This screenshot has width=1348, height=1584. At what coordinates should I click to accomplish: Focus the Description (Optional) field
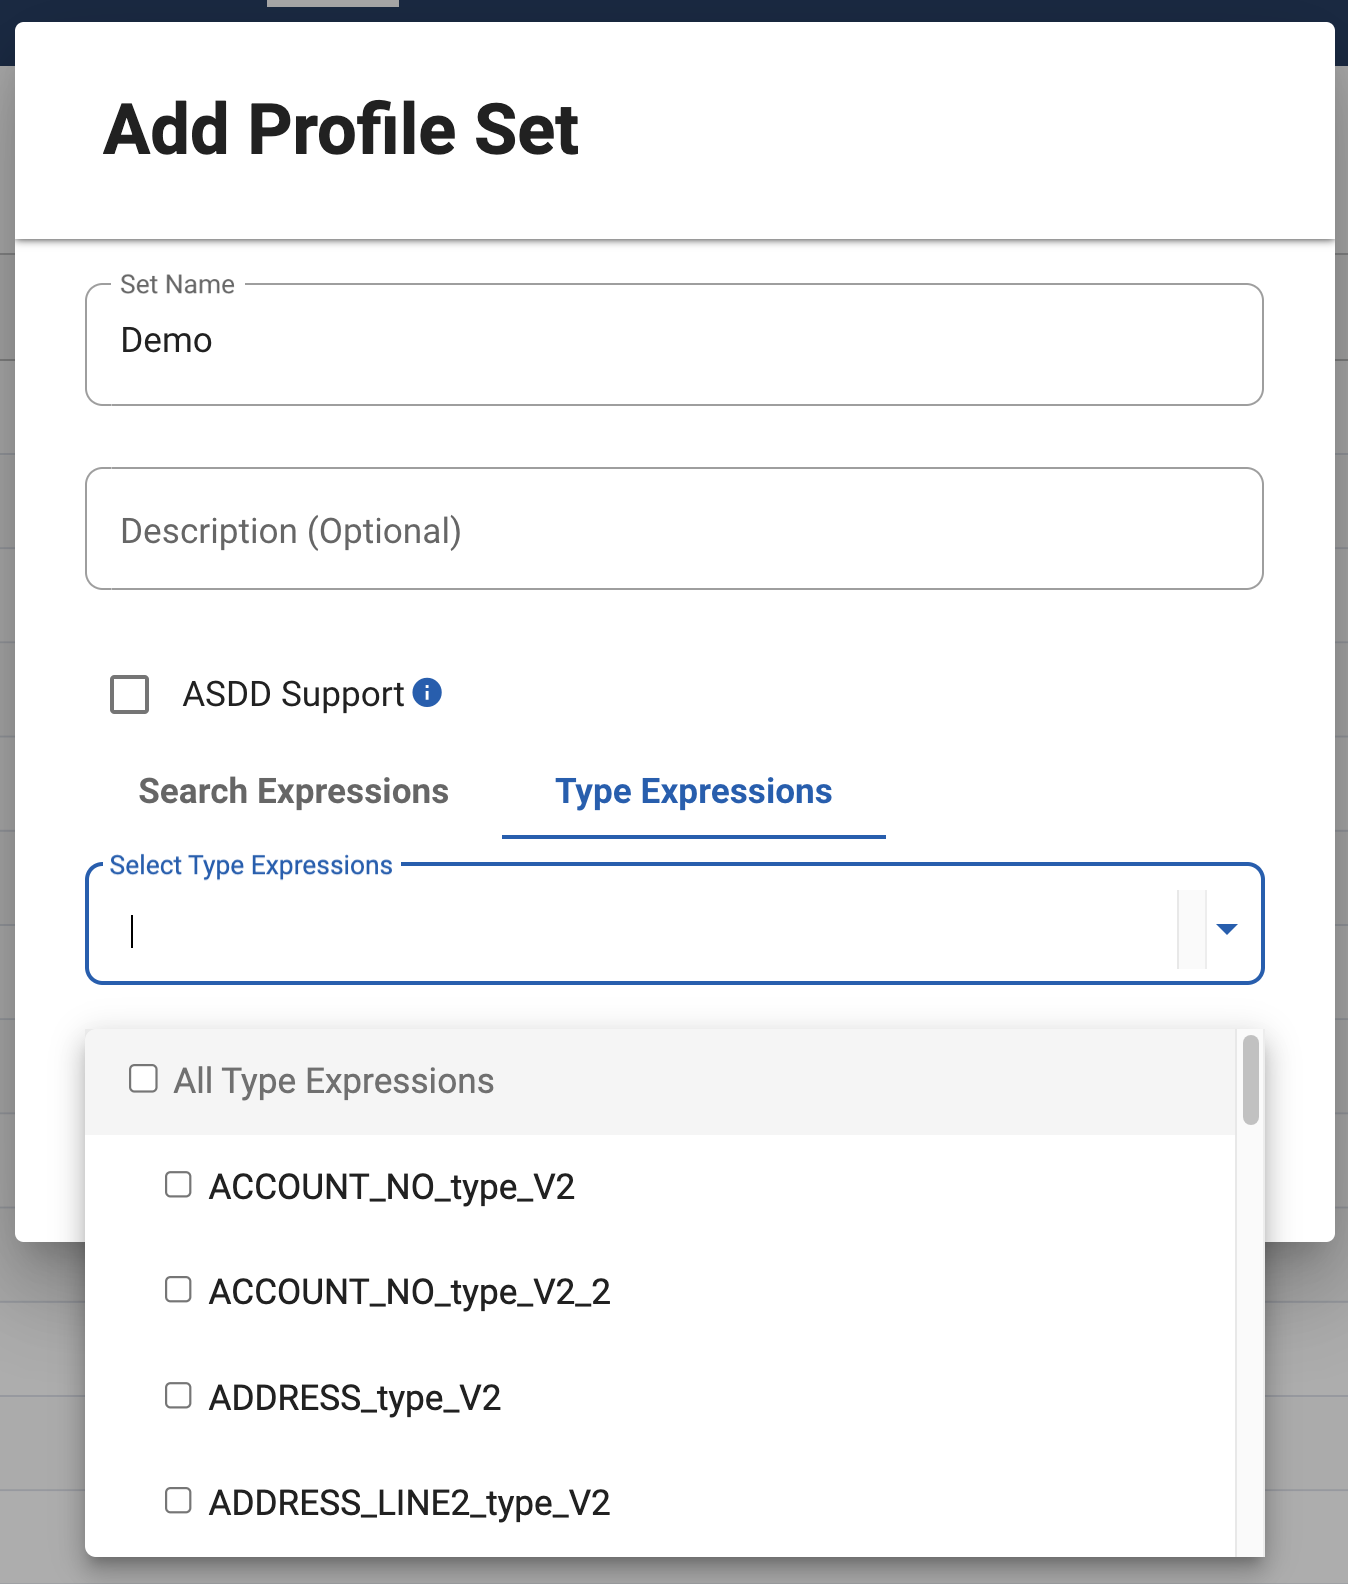(x=674, y=530)
